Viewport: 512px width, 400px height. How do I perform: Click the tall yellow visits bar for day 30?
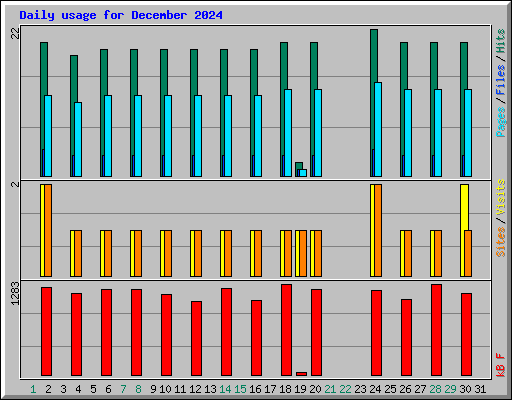coord(464,207)
